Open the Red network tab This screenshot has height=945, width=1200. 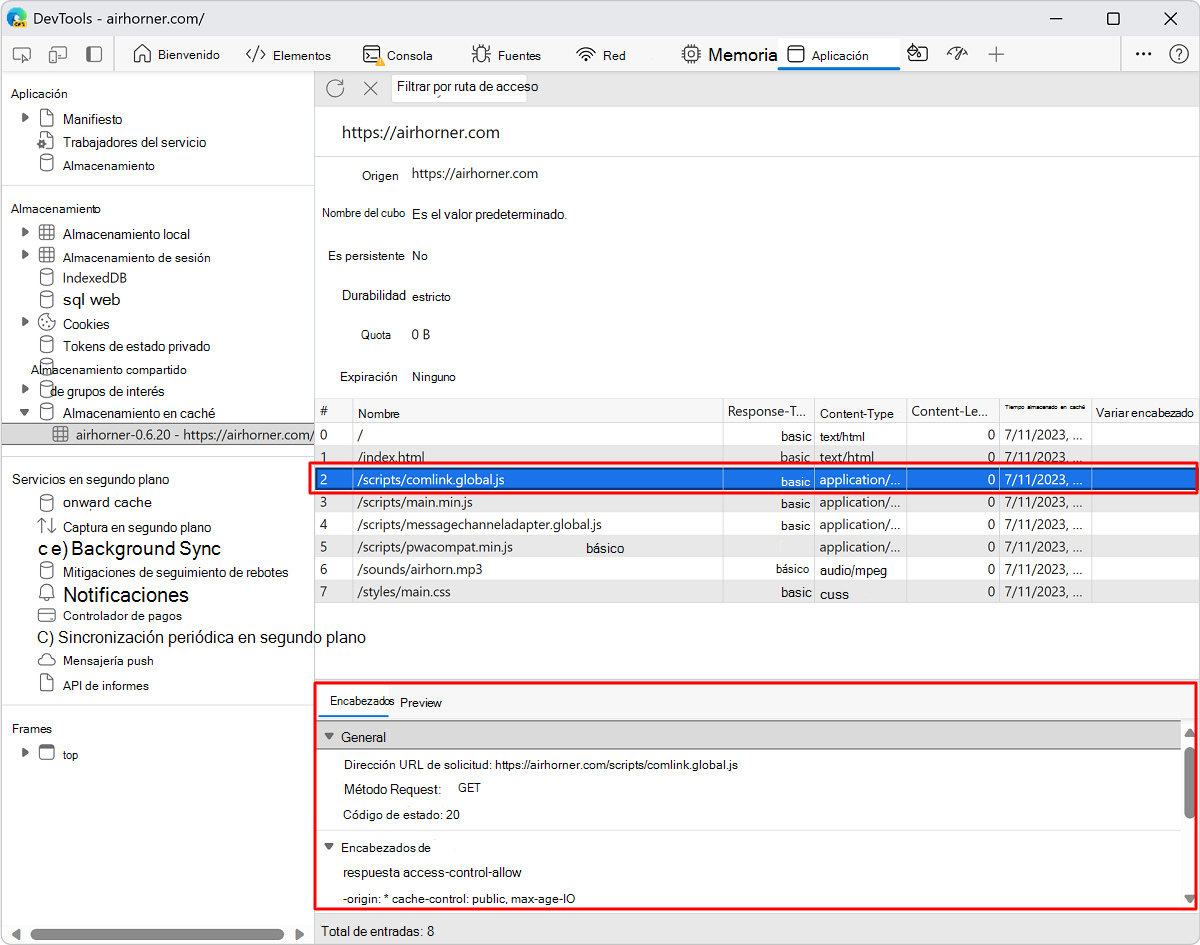pyautogui.click(x=601, y=55)
